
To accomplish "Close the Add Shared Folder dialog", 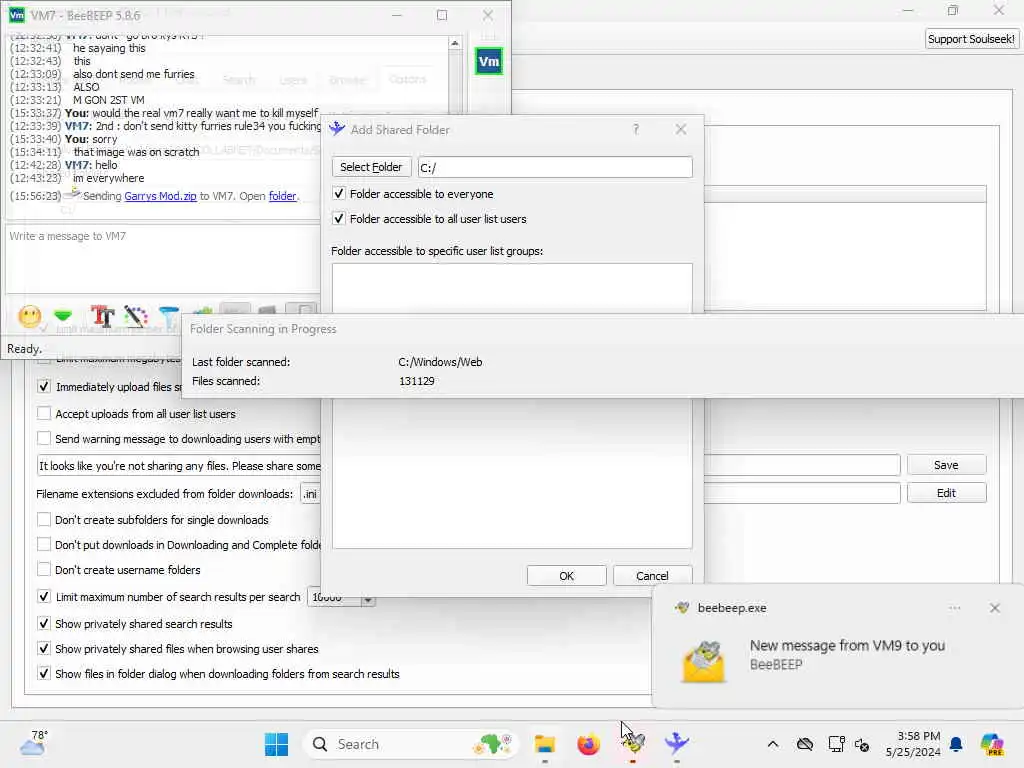I will [680, 129].
